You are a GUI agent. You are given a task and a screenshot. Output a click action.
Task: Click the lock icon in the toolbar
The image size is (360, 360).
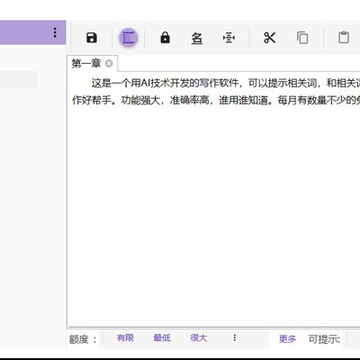(x=165, y=38)
